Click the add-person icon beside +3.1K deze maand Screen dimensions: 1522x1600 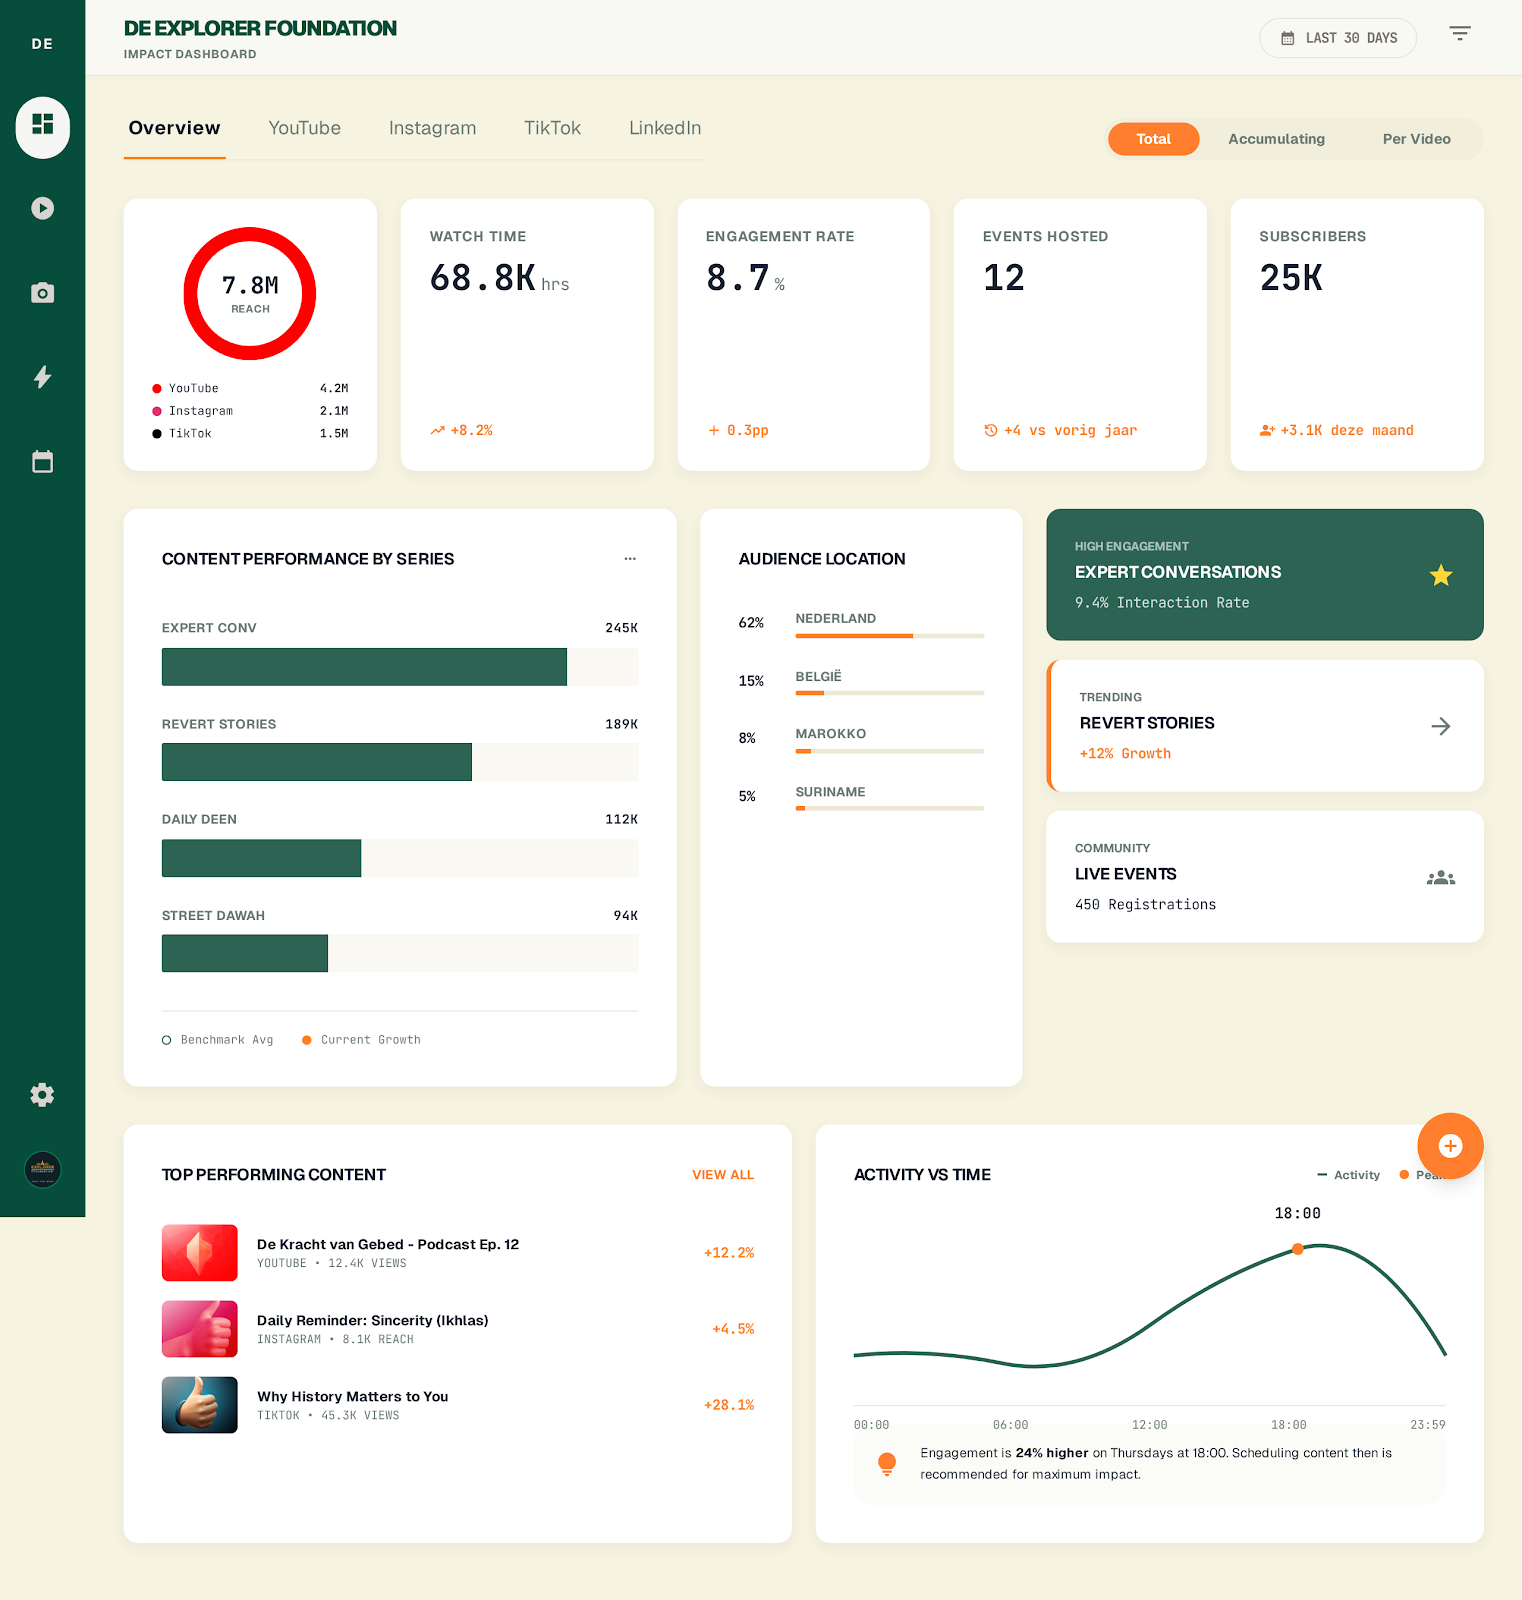tap(1267, 431)
